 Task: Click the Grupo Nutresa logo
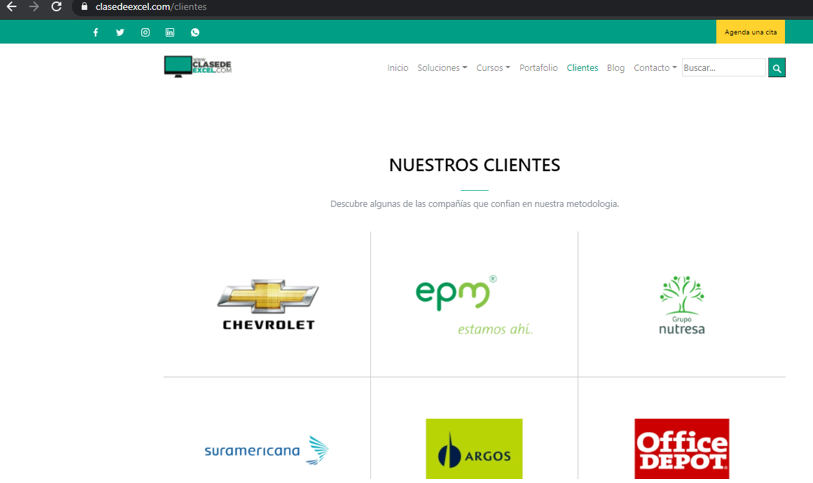(681, 305)
